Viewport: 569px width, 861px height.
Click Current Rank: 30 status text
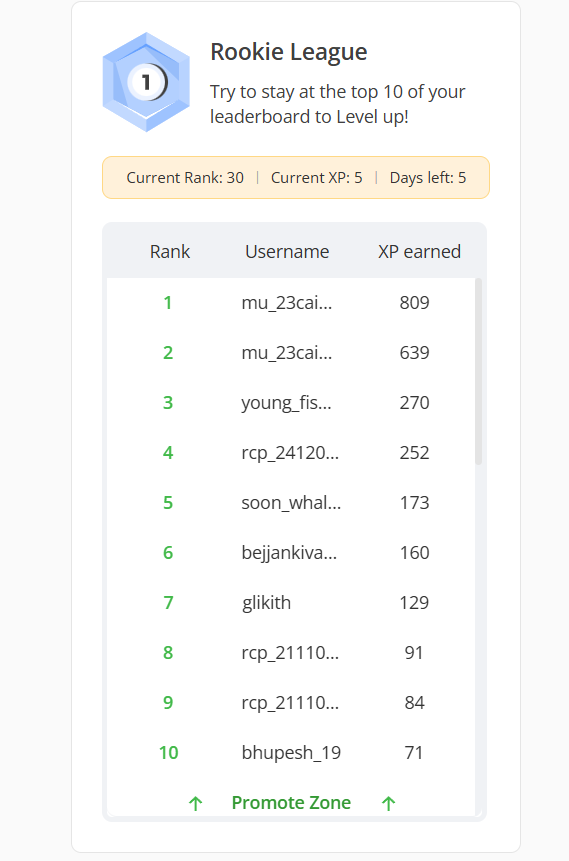185,178
